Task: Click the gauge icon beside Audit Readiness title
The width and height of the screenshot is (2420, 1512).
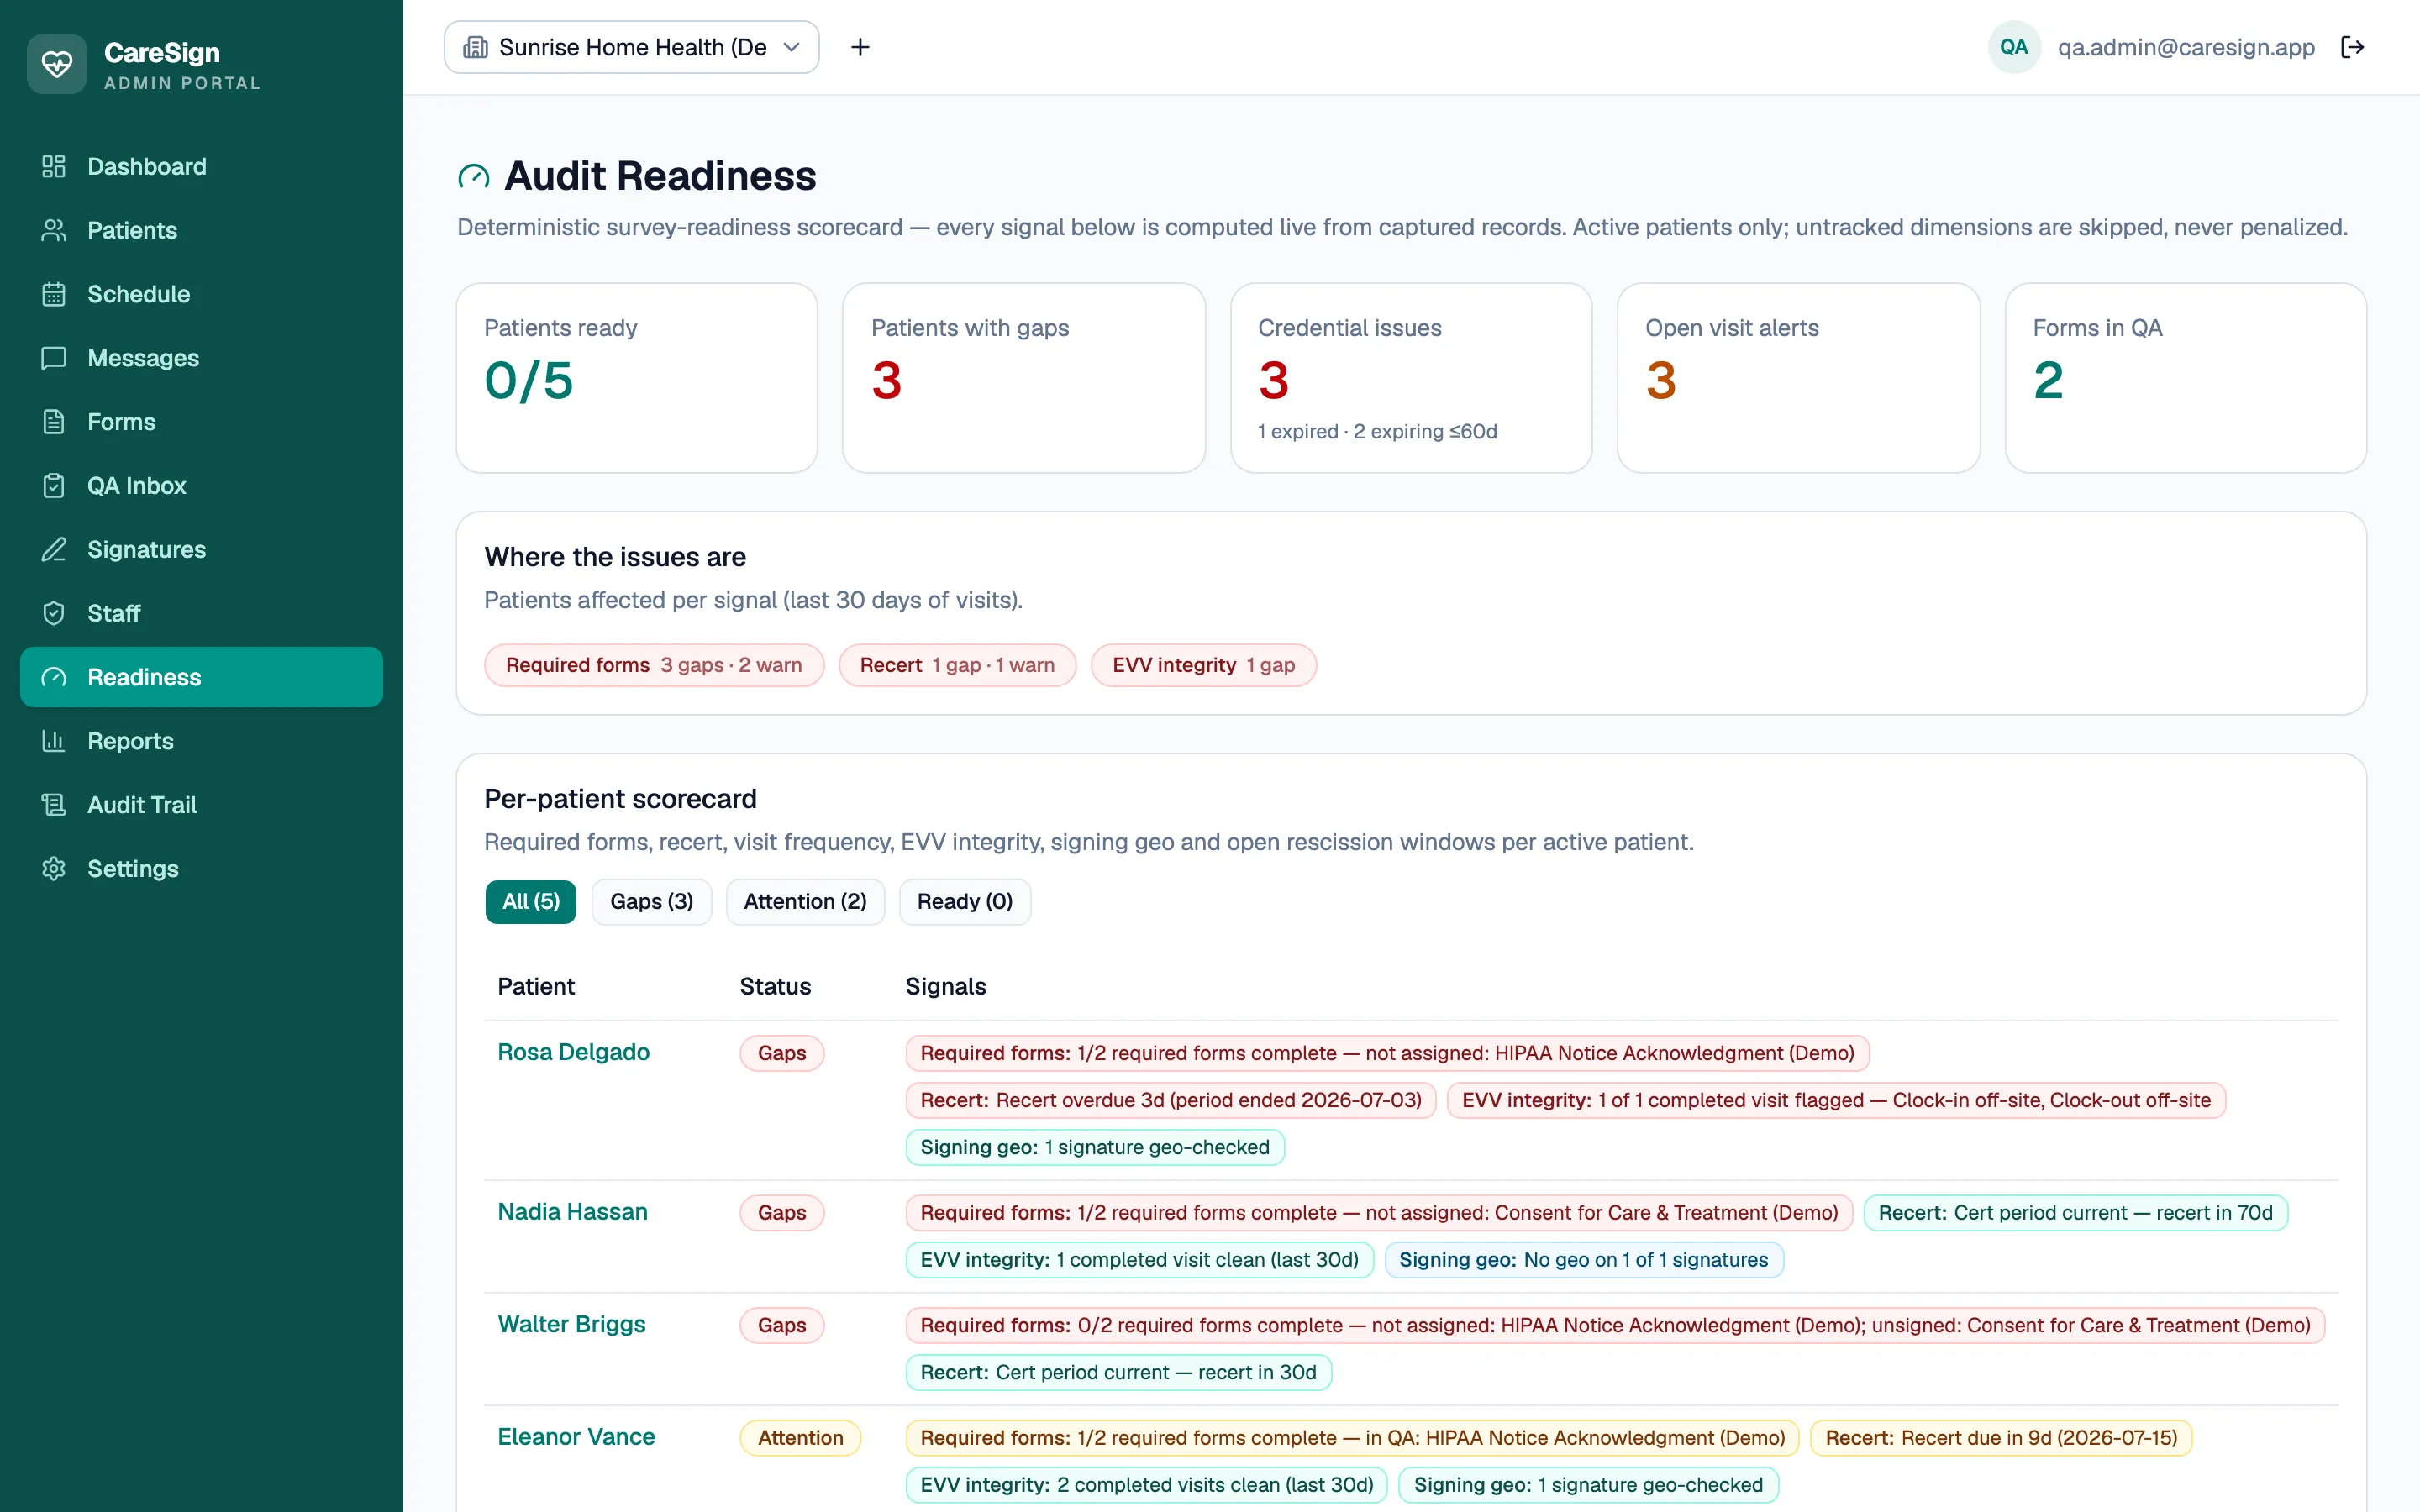Action: 473,177
